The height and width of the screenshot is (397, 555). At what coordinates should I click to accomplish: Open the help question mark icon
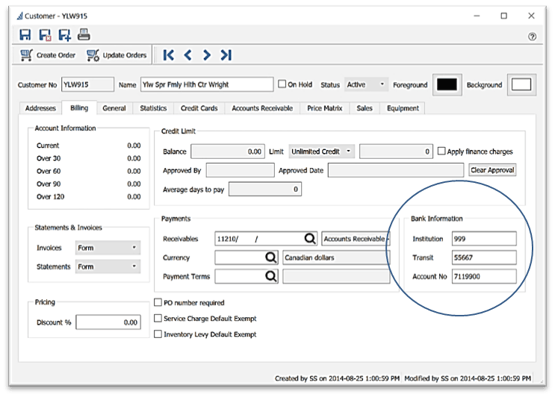pyautogui.click(x=532, y=36)
